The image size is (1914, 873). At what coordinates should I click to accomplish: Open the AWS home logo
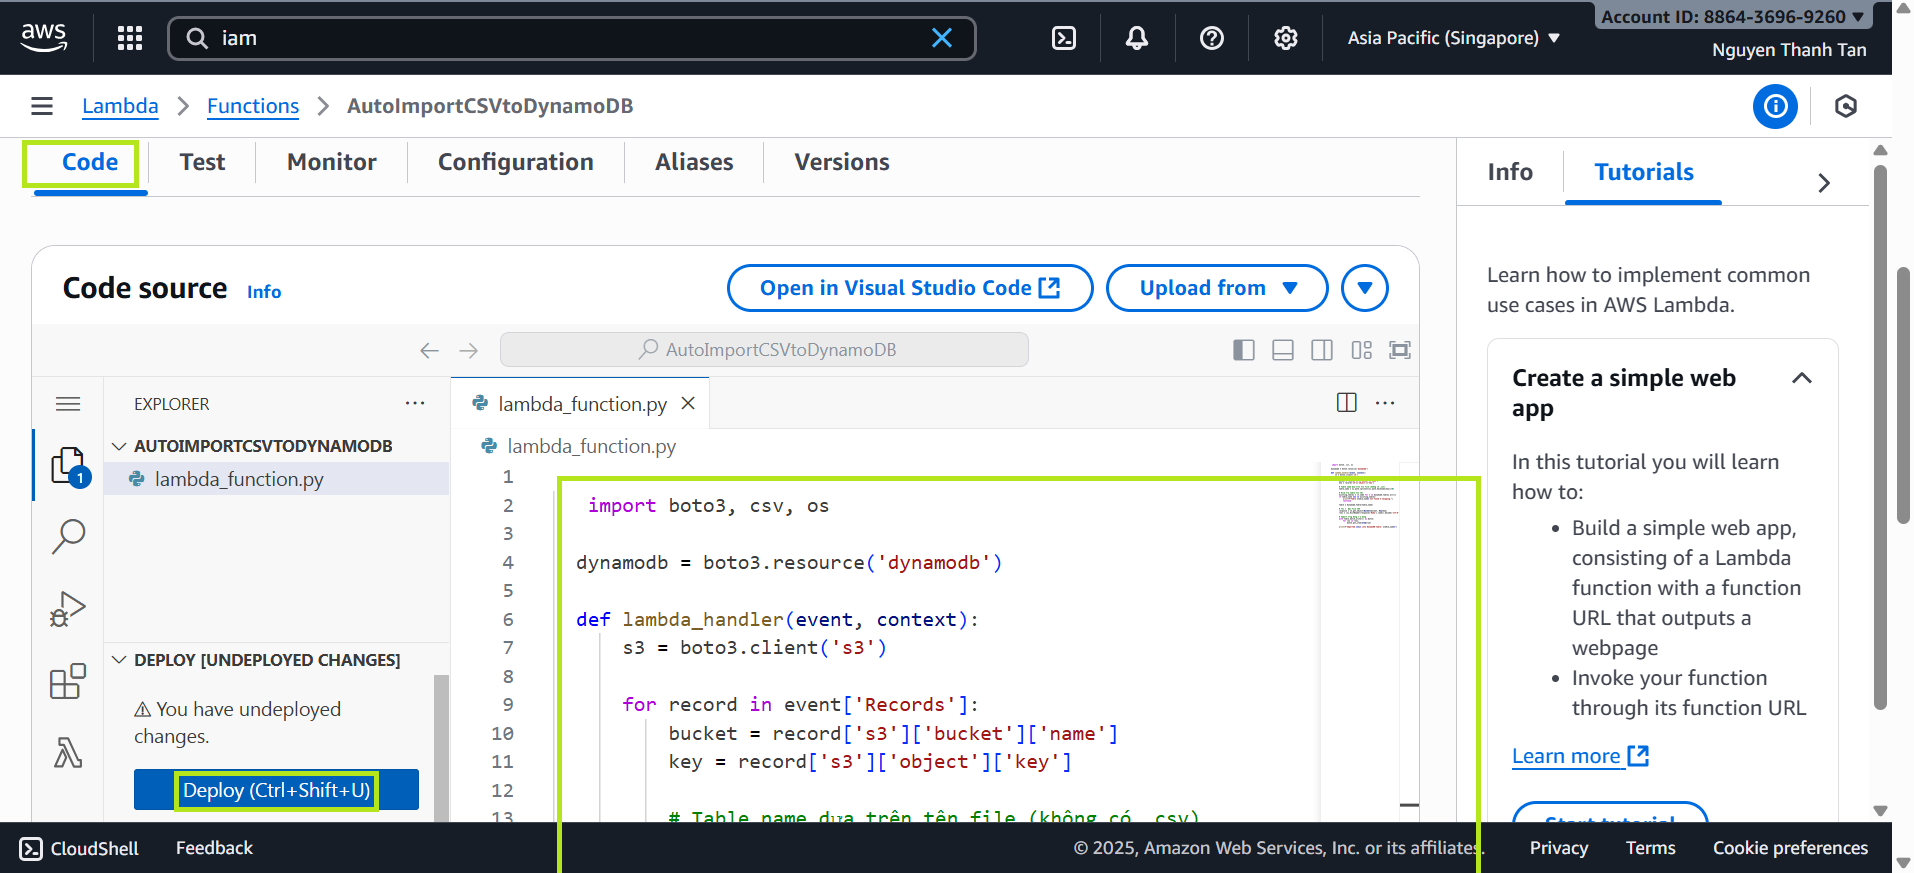point(44,37)
